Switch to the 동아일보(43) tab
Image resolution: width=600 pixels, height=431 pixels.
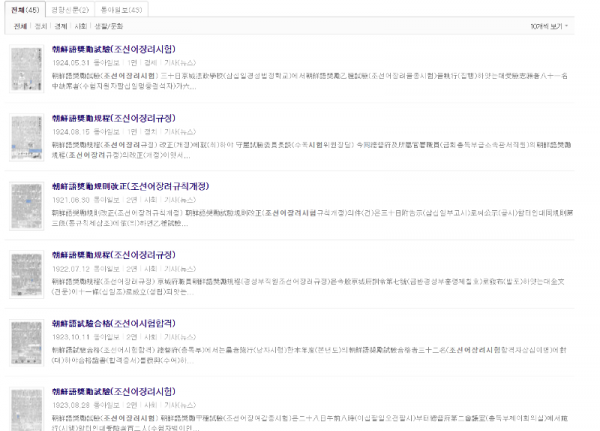[121, 10]
